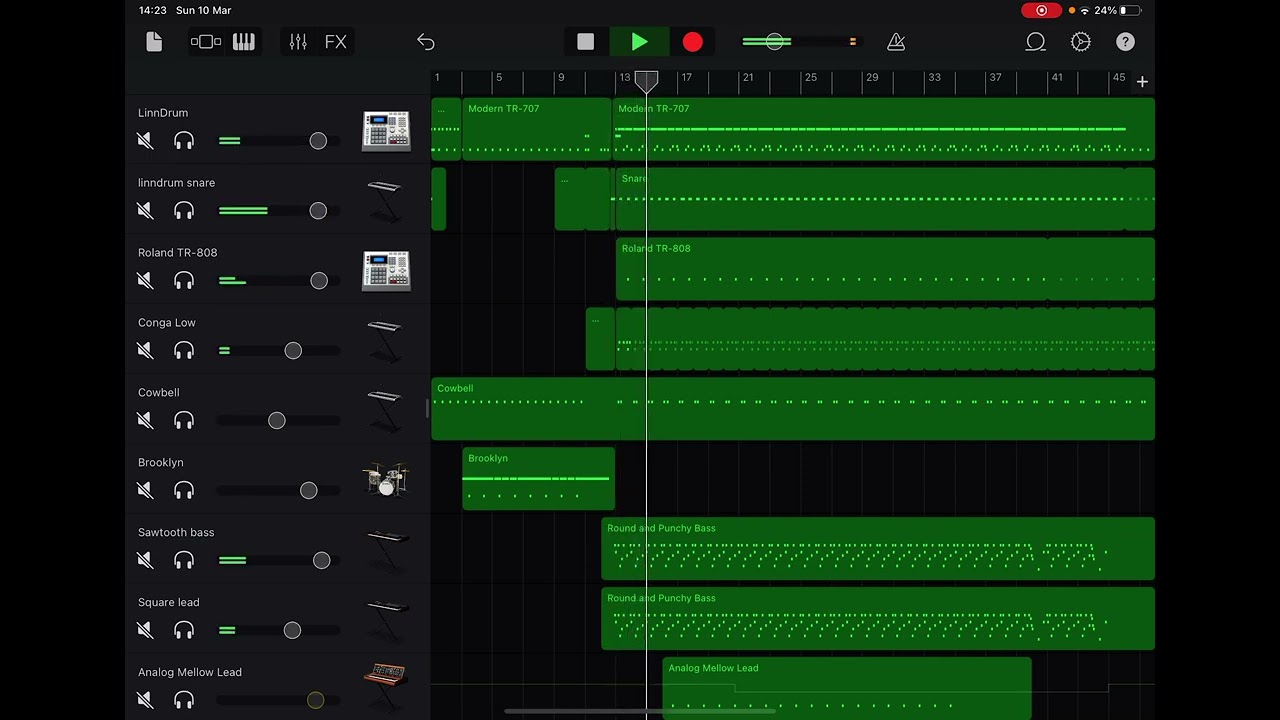Adjust the LinnDrum volume slider knob
The height and width of the screenshot is (720, 1280).
tap(318, 141)
